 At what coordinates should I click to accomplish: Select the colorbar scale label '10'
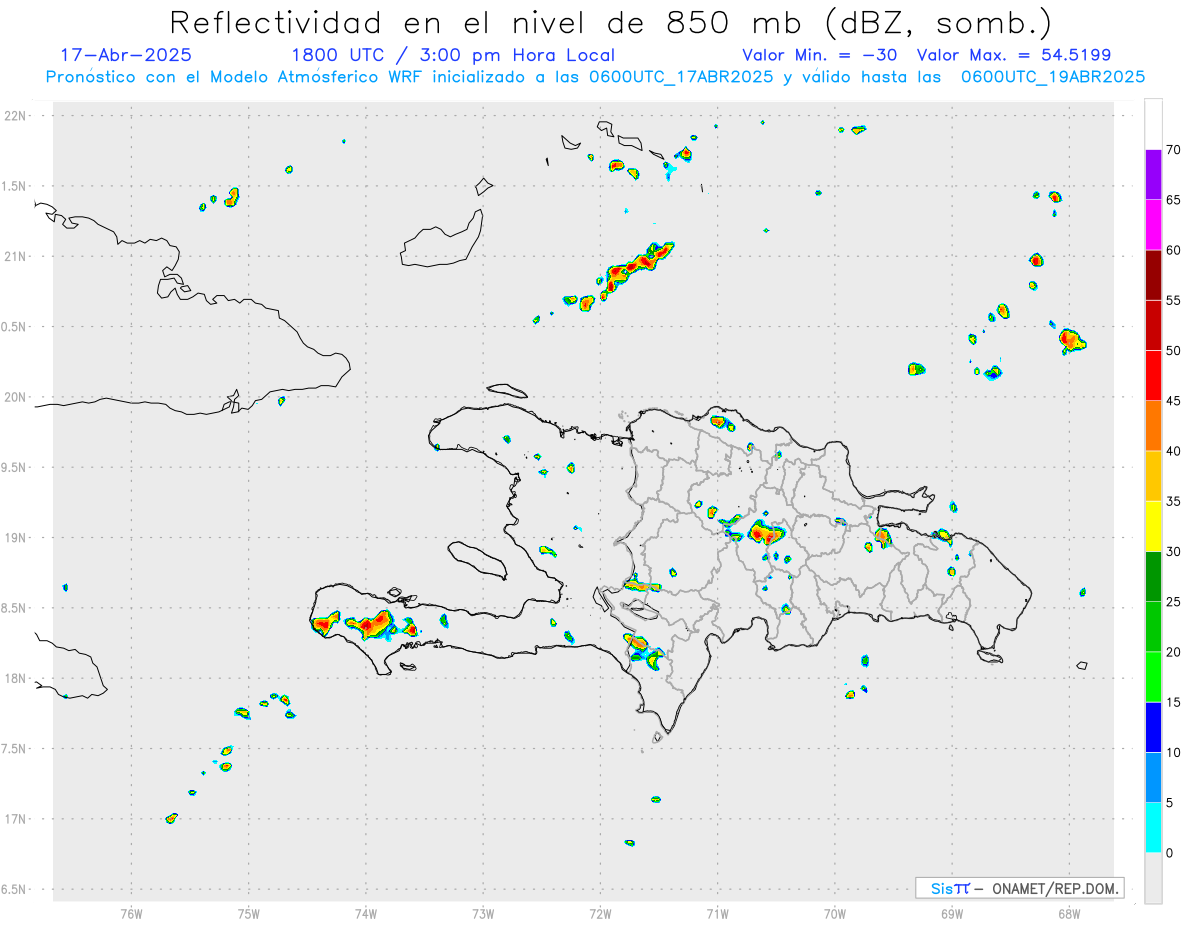click(1173, 752)
